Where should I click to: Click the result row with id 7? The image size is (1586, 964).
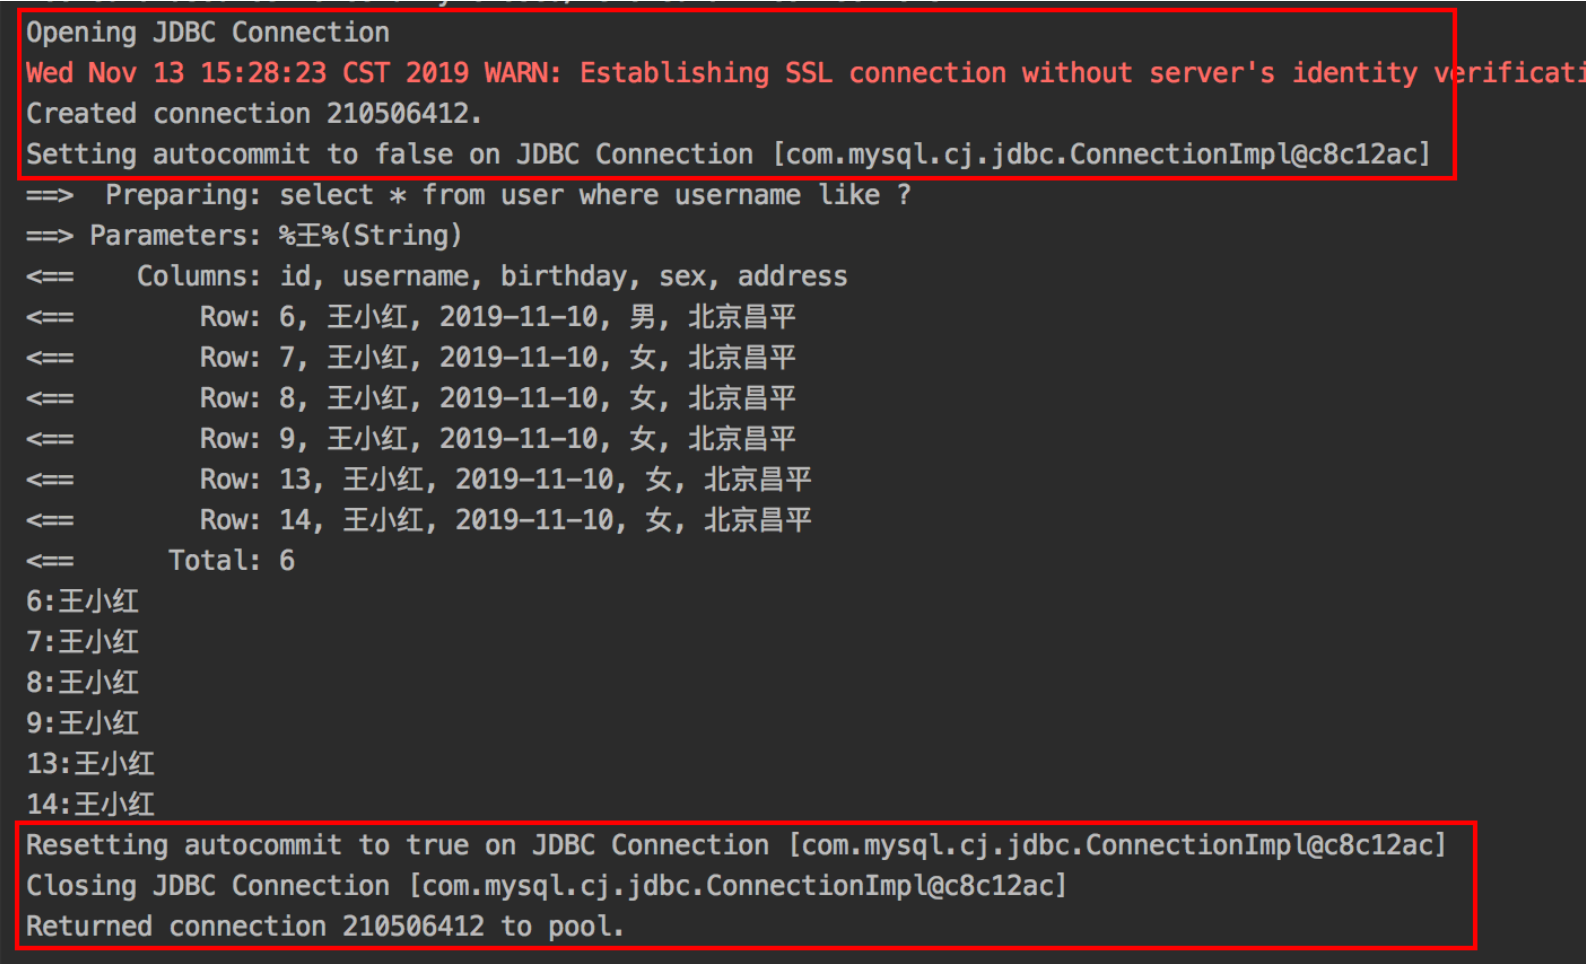click(x=497, y=358)
